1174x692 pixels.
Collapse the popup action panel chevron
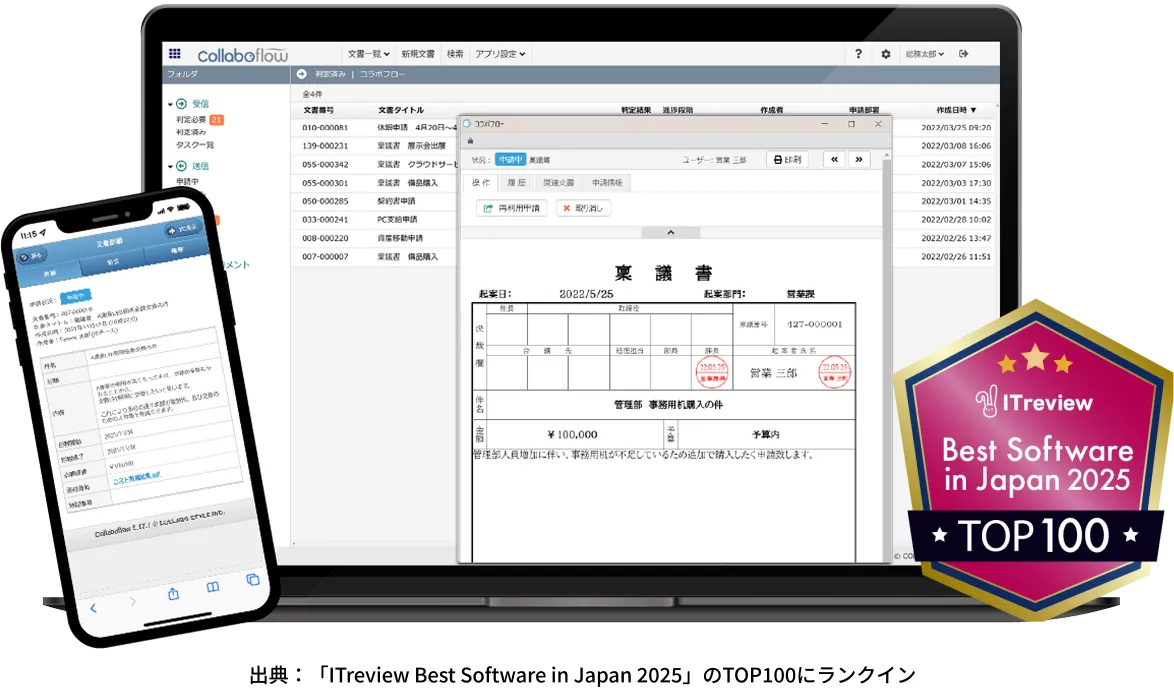[671, 233]
